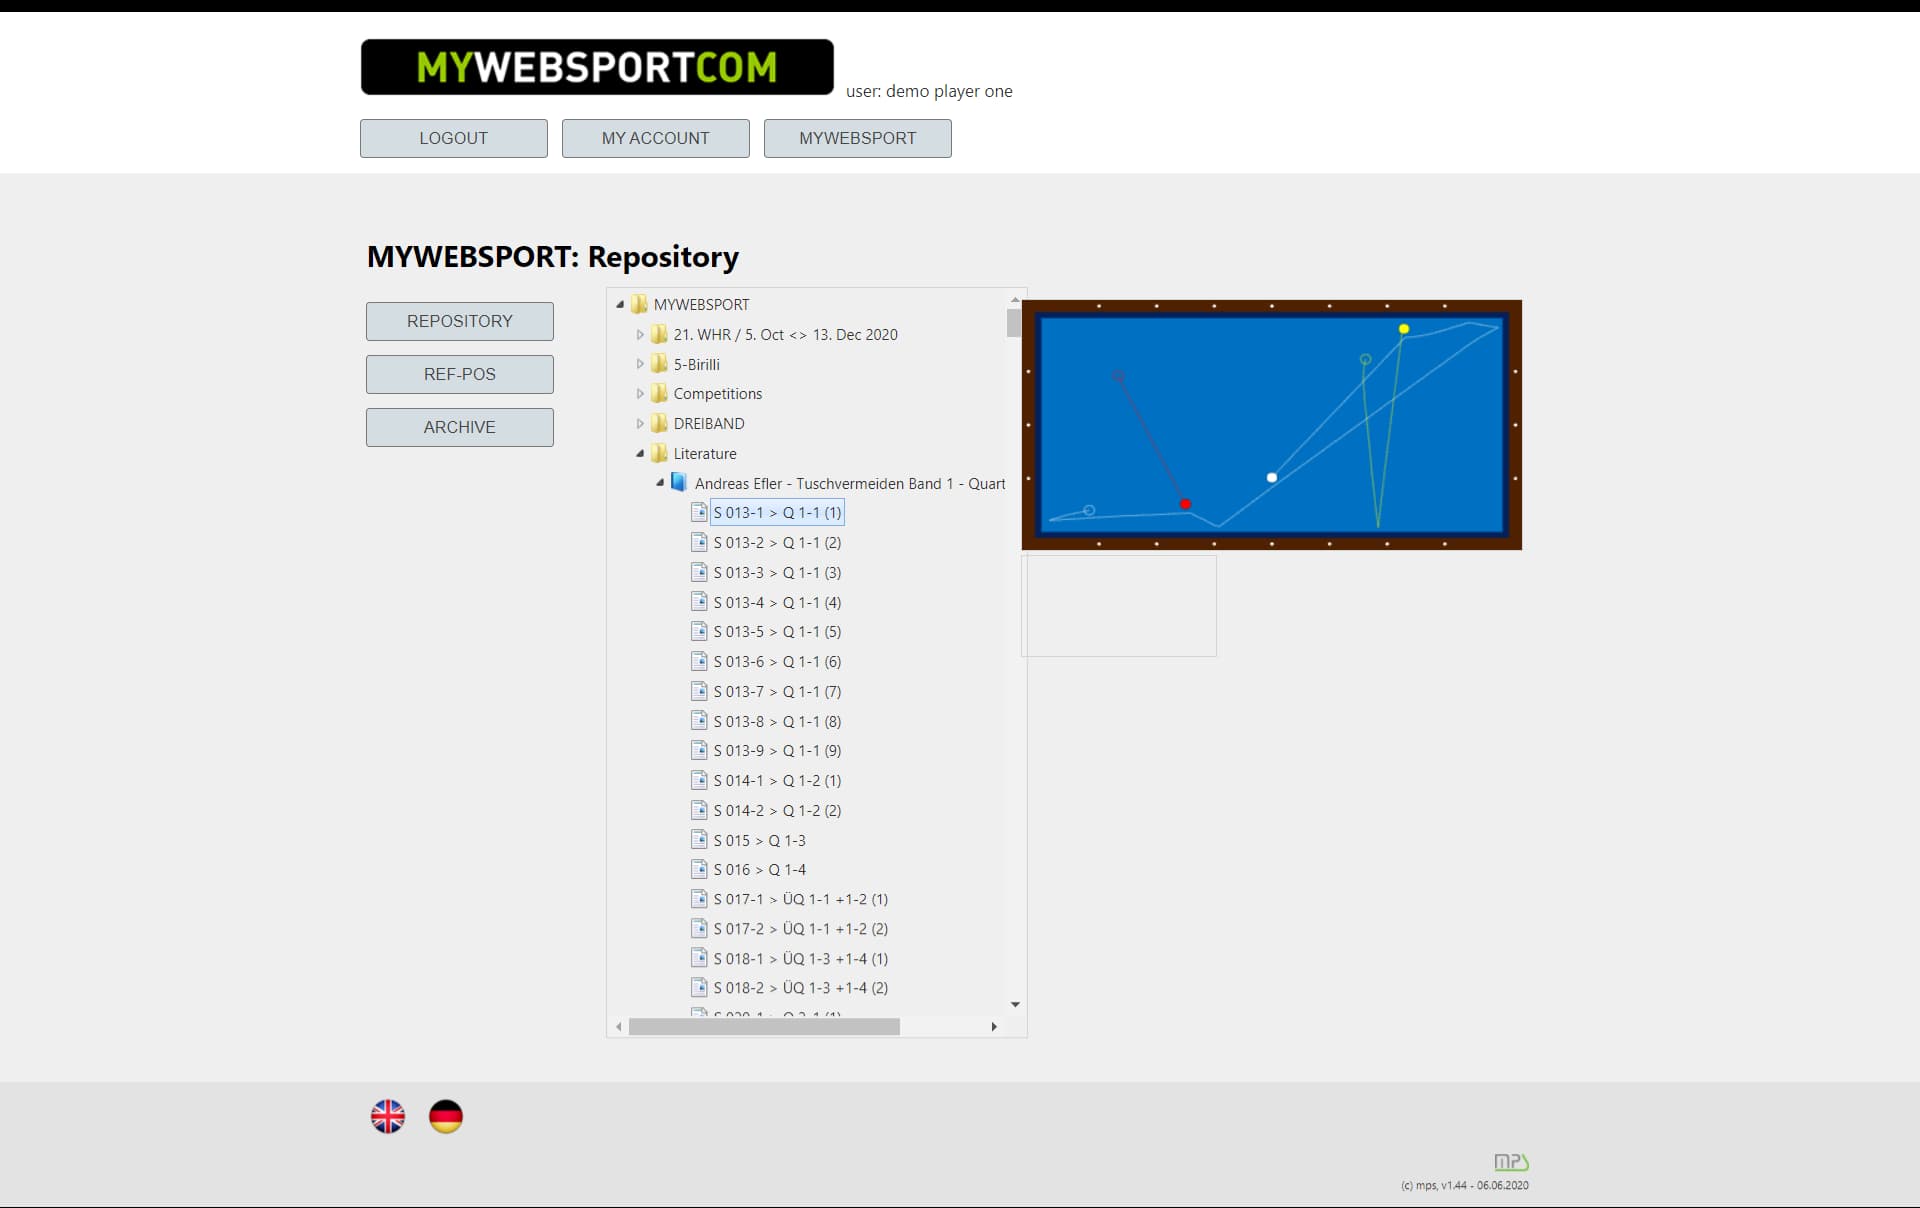Click document icon of S 013-7
The image size is (1920, 1208).
(x=699, y=691)
